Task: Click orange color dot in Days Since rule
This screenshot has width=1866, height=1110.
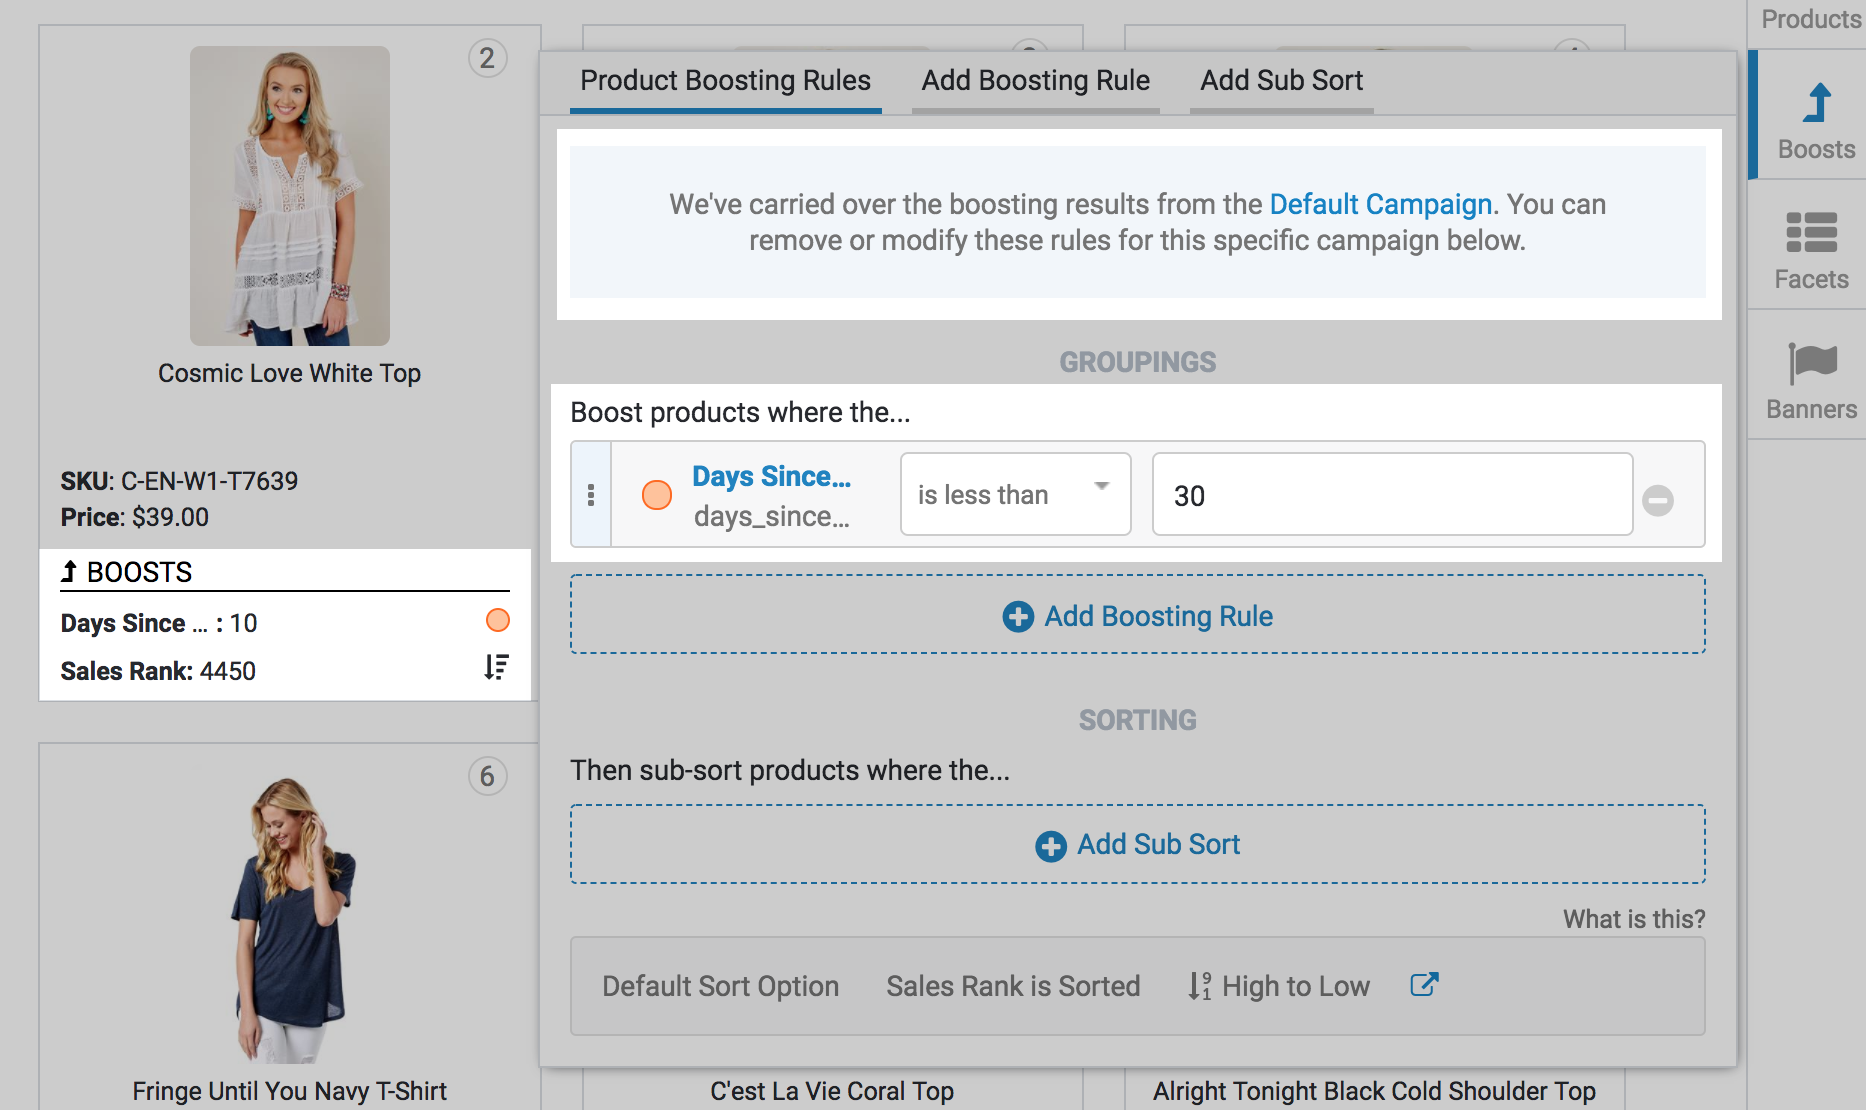Action: pyautogui.click(x=656, y=495)
